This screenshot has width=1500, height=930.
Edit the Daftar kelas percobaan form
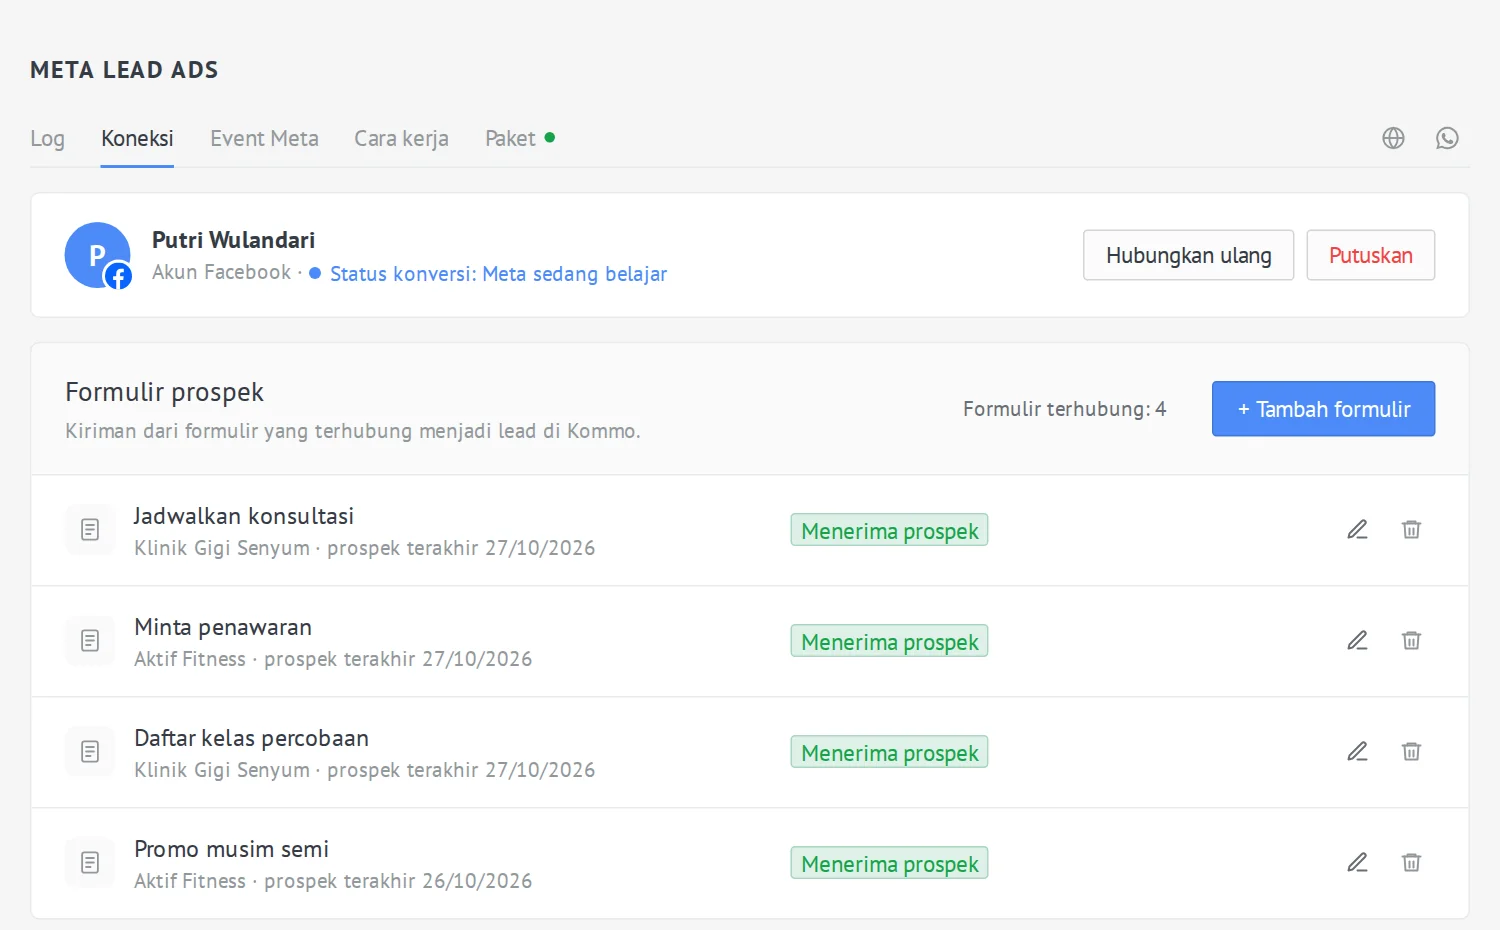[1357, 751]
